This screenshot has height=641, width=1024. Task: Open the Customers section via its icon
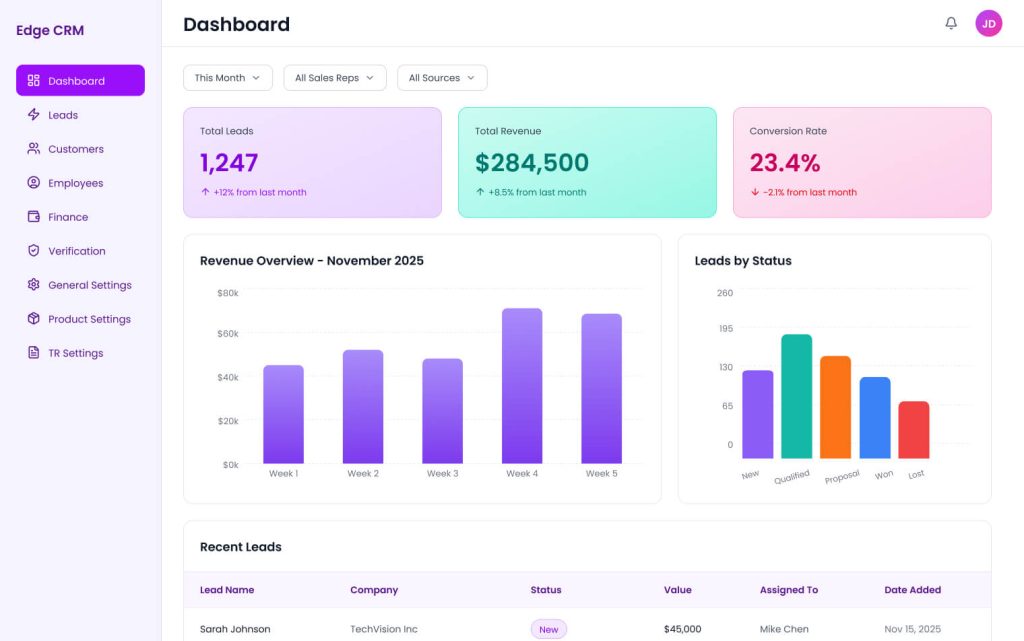point(32,149)
